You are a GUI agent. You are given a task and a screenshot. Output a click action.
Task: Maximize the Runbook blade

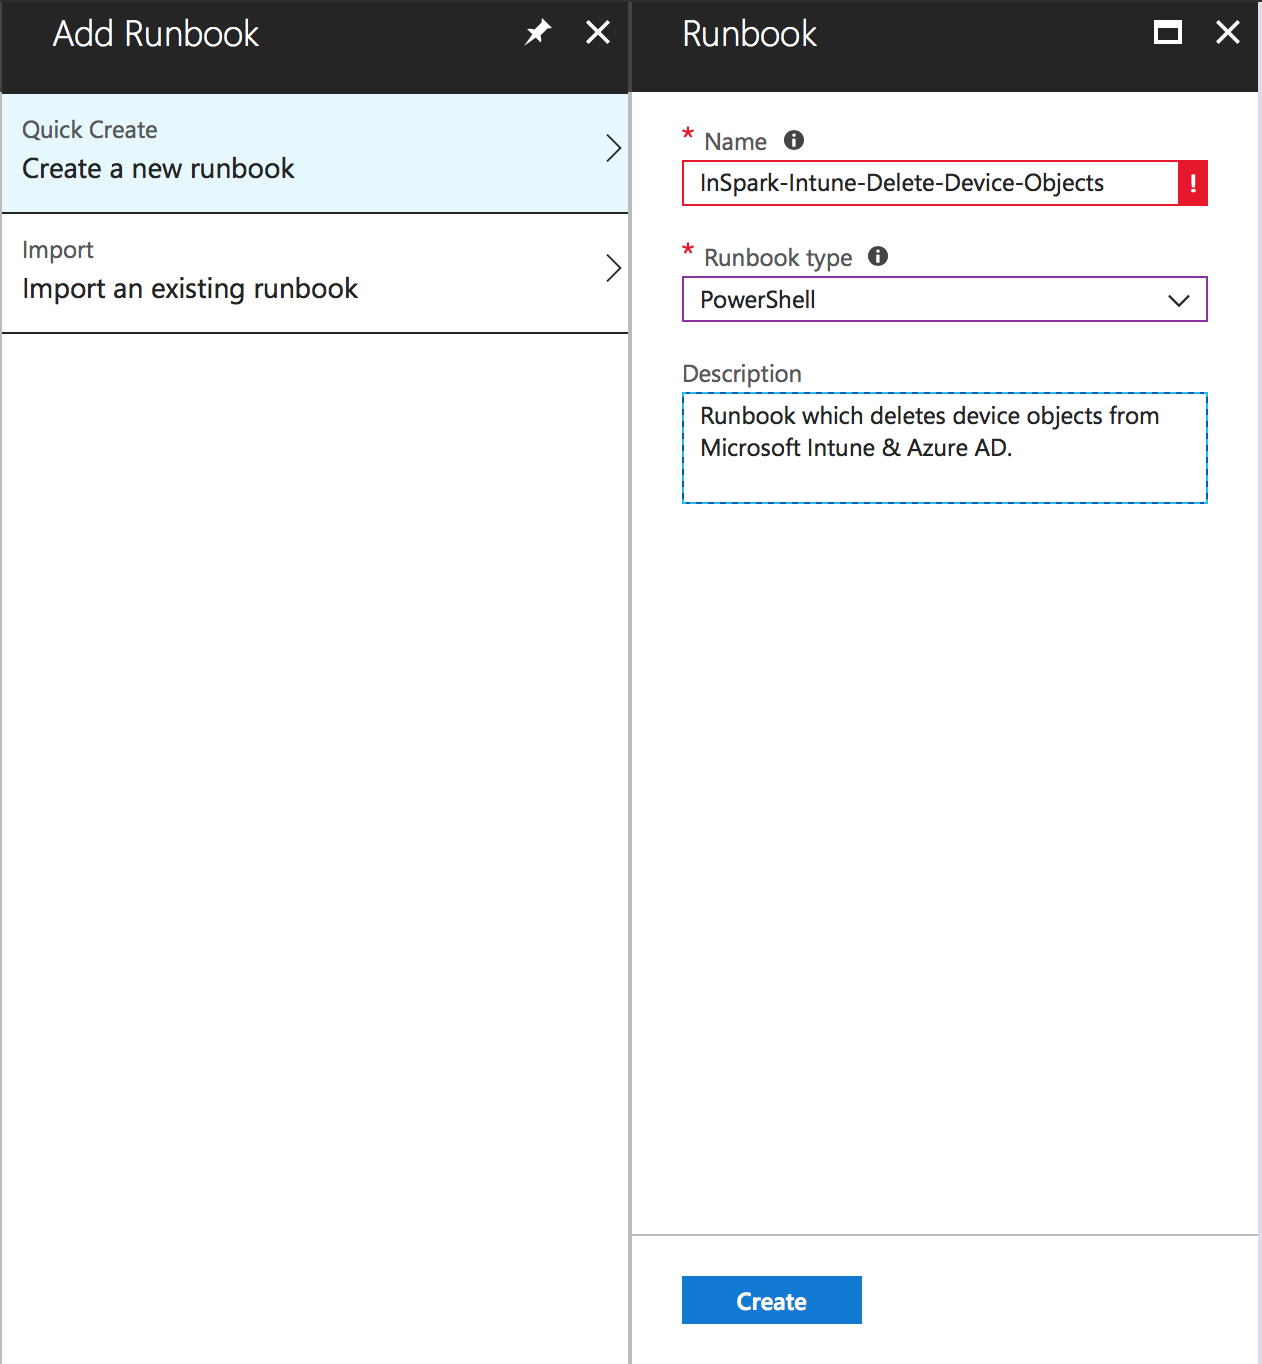[x=1167, y=33]
